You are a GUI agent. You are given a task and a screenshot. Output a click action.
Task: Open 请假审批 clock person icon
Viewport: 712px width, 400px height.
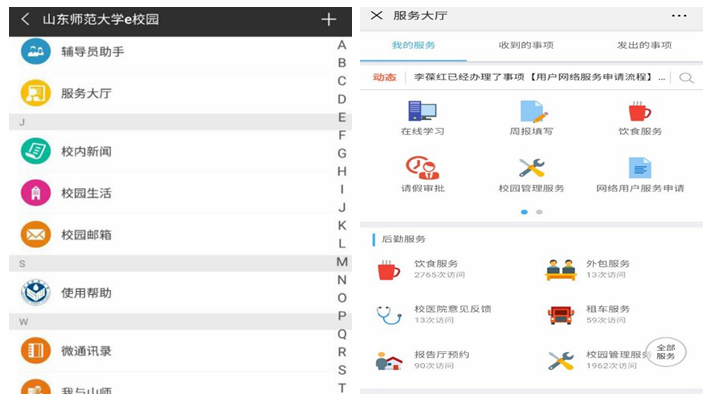tap(422, 168)
